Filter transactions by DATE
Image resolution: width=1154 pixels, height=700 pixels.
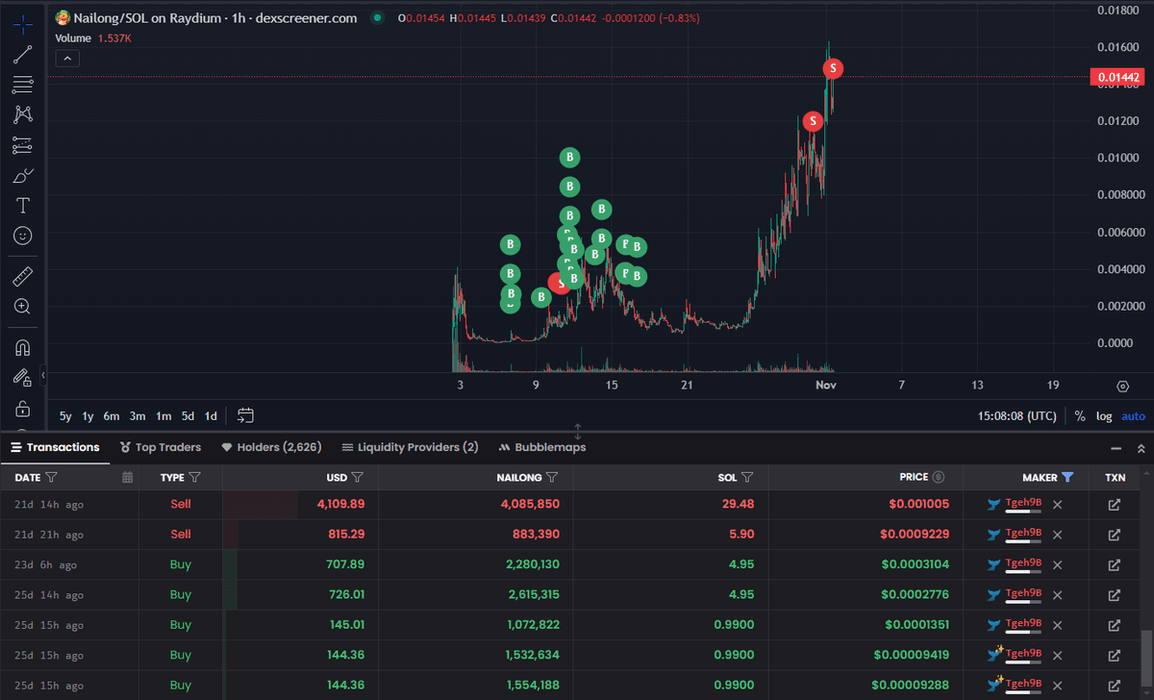pos(52,477)
